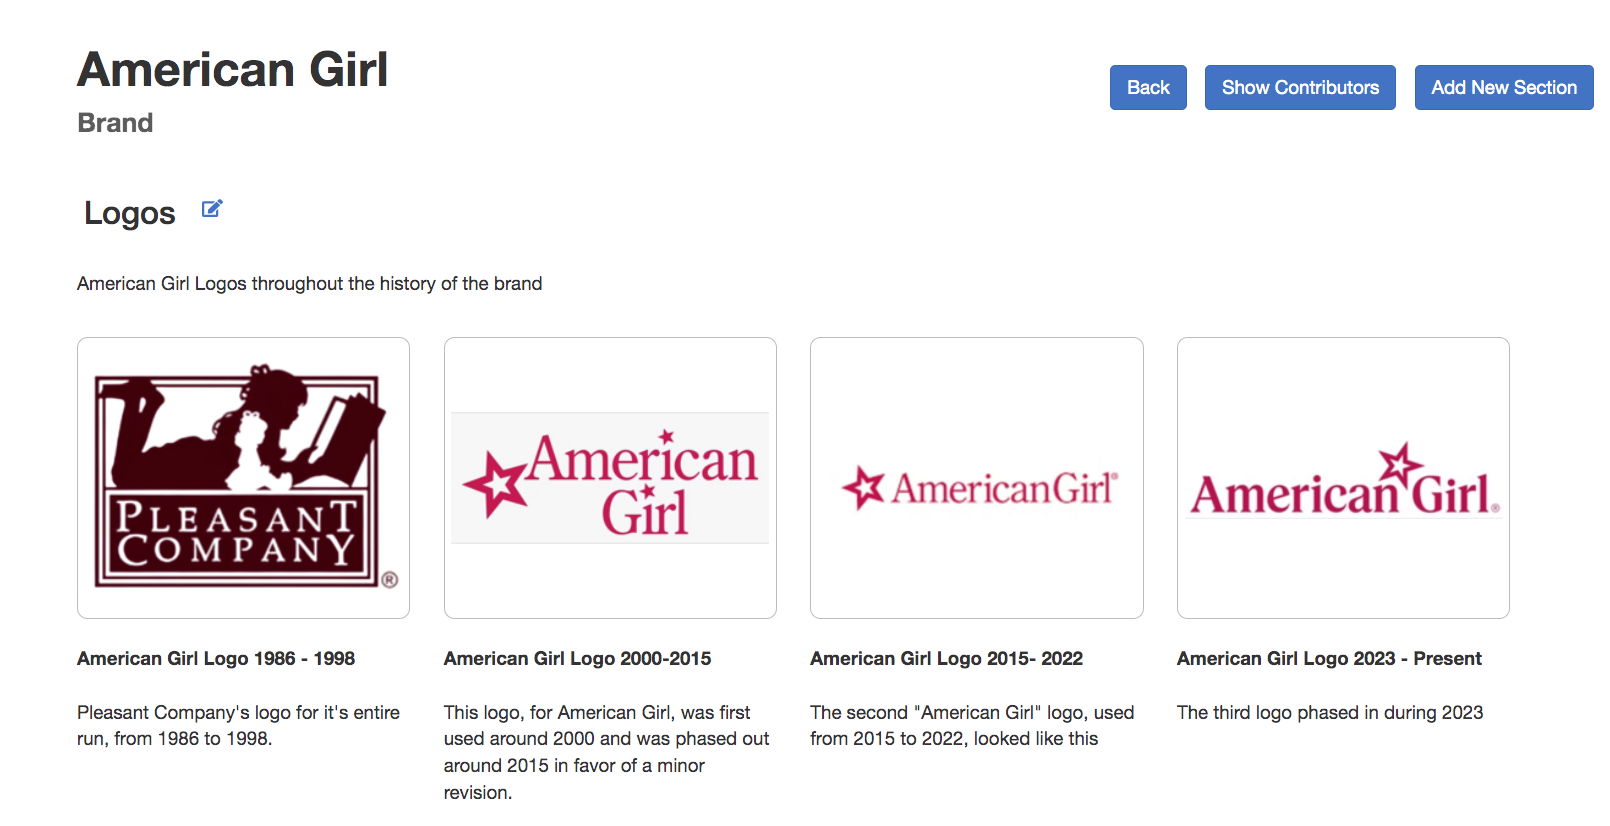Screen dimensions: 1610x826
Task: Click Add New Section button
Action: click(1504, 88)
